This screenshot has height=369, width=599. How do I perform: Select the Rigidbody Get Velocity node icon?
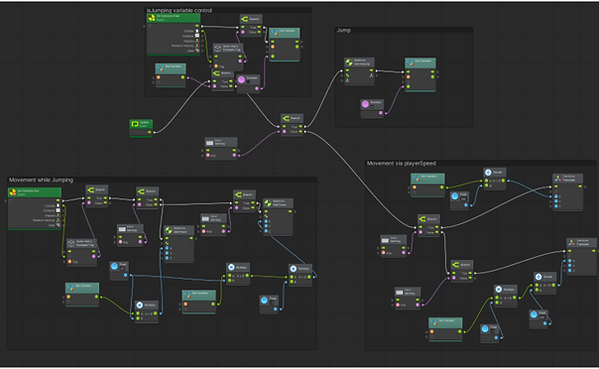349,62
